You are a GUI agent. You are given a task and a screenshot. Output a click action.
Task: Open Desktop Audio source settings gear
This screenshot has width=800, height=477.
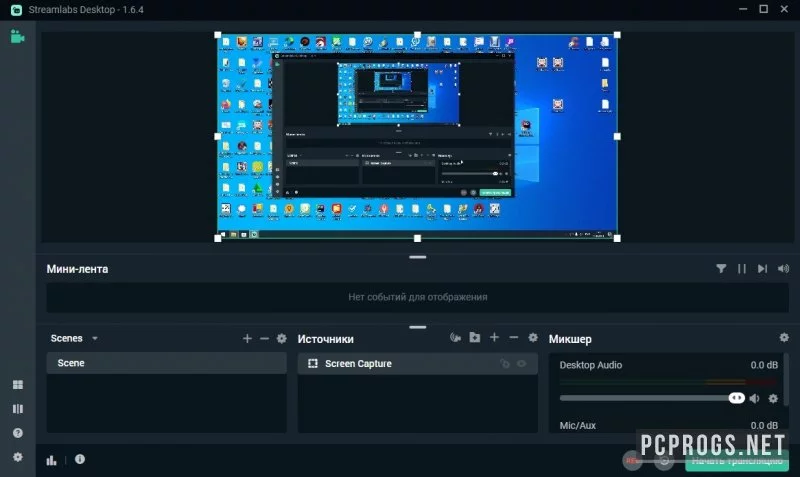pos(773,398)
